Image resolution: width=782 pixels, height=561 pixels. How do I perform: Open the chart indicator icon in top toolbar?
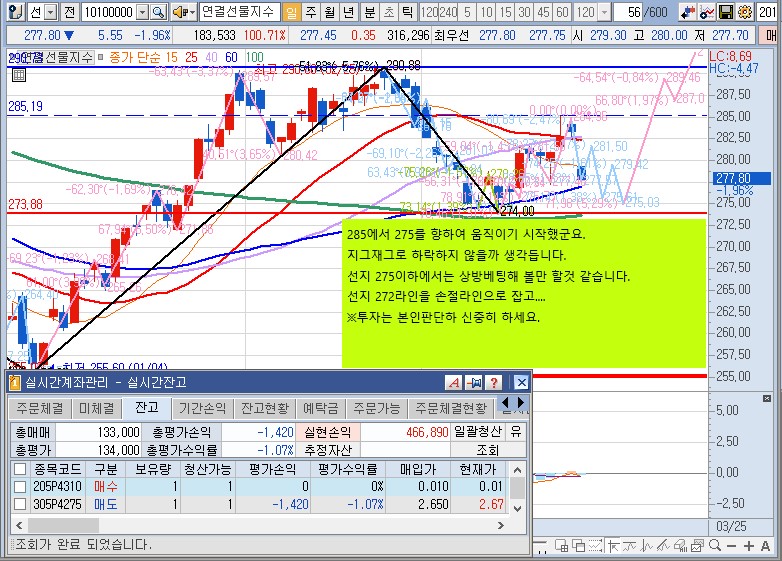(707, 12)
